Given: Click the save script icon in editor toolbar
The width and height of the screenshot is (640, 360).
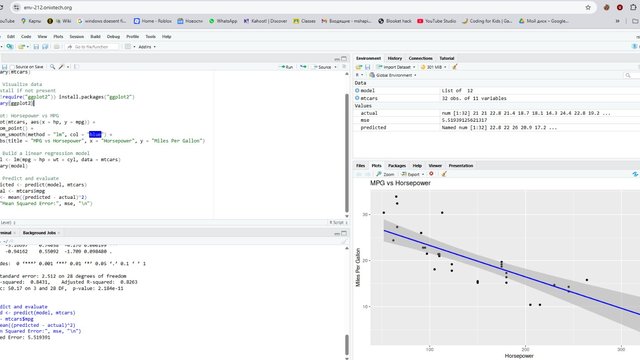Looking at the screenshot, I should click(x=4, y=67).
